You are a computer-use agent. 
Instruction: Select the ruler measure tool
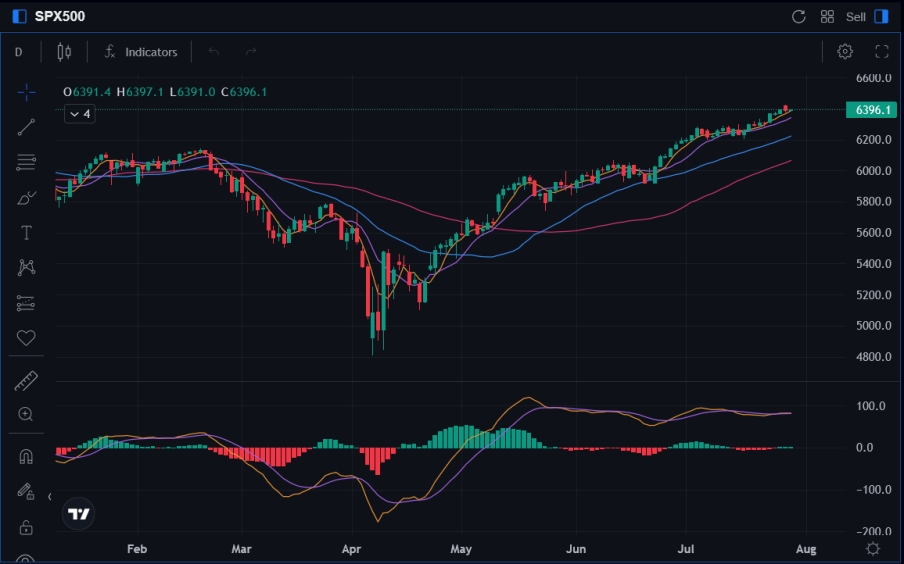[x=26, y=381]
